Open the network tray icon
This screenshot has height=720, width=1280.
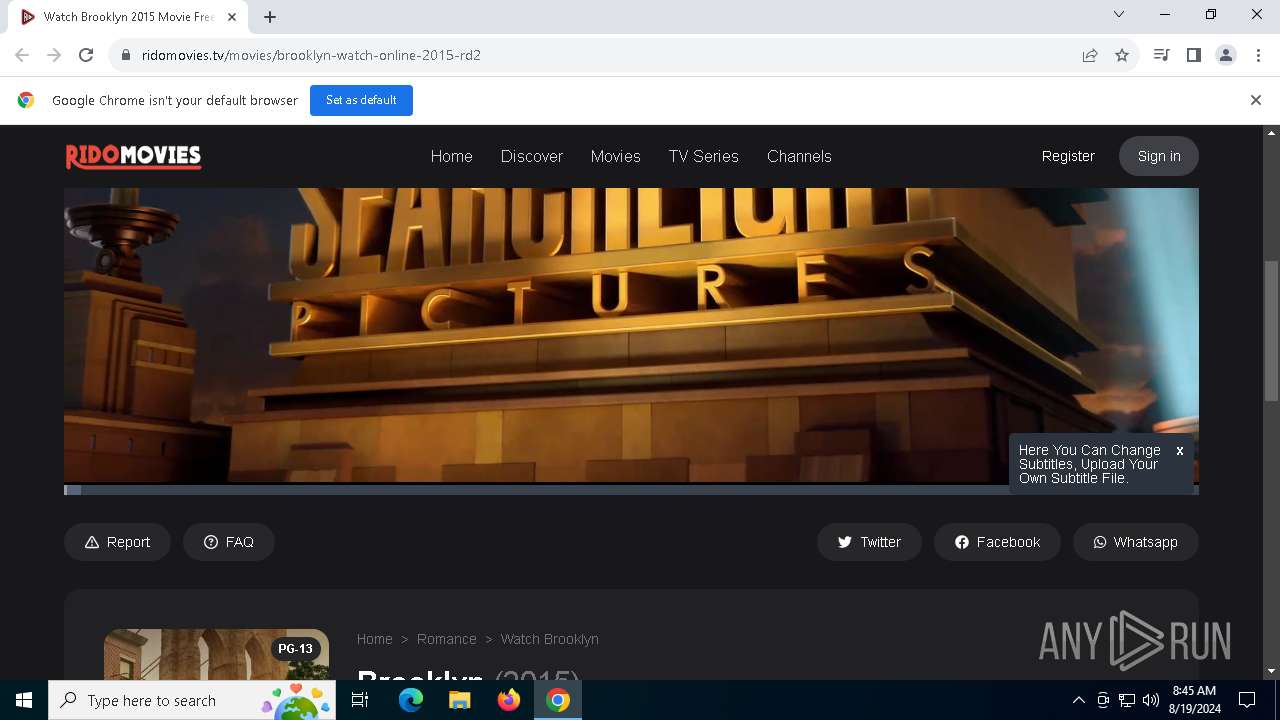[x=1127, y=700]
